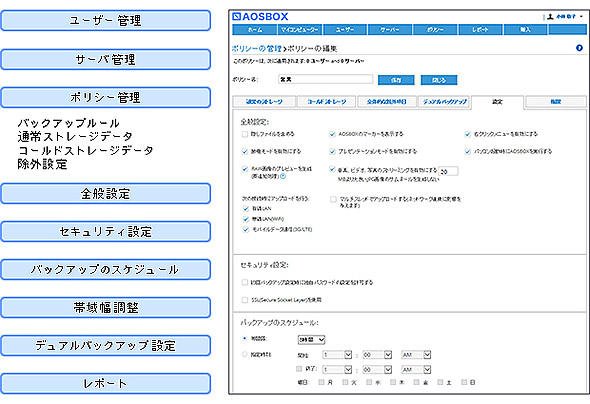Open the end hour dropdown
This screenshot has width=590, height=404.
(x=337, y=370)
